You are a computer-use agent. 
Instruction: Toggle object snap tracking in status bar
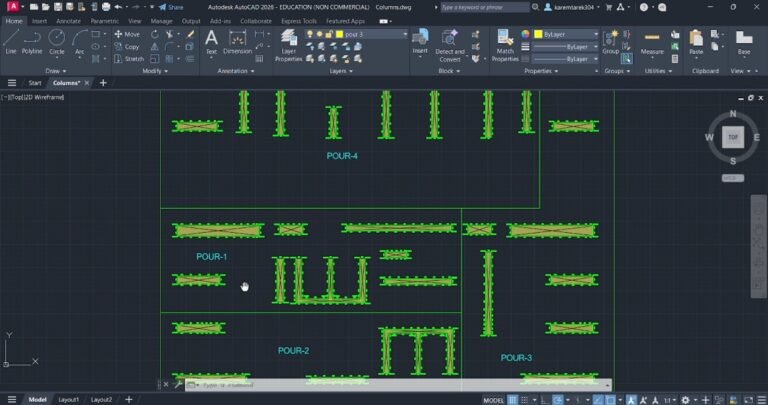pyautogui.click(x=598, y=400)
